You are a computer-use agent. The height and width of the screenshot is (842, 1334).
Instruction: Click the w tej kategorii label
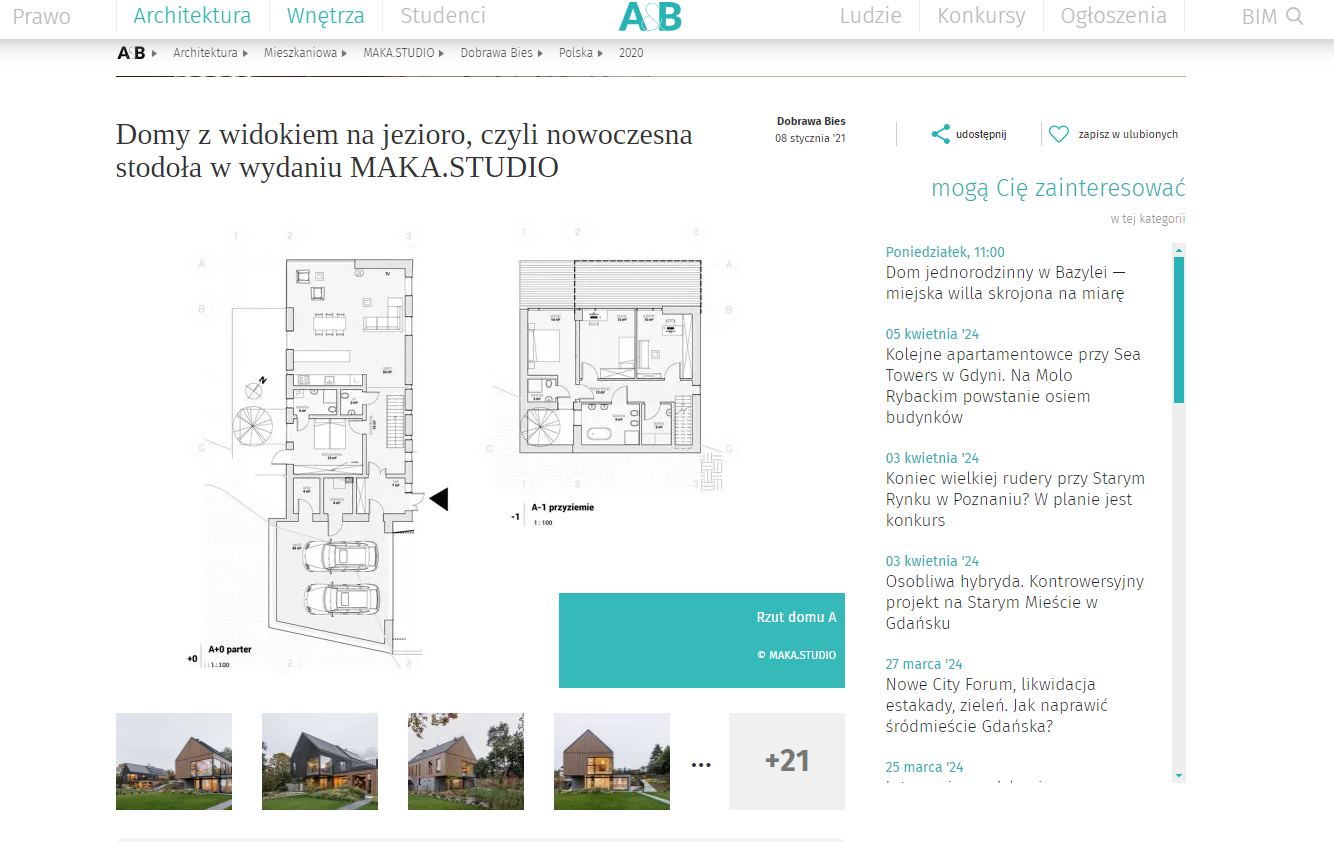tap(1148, 219)
